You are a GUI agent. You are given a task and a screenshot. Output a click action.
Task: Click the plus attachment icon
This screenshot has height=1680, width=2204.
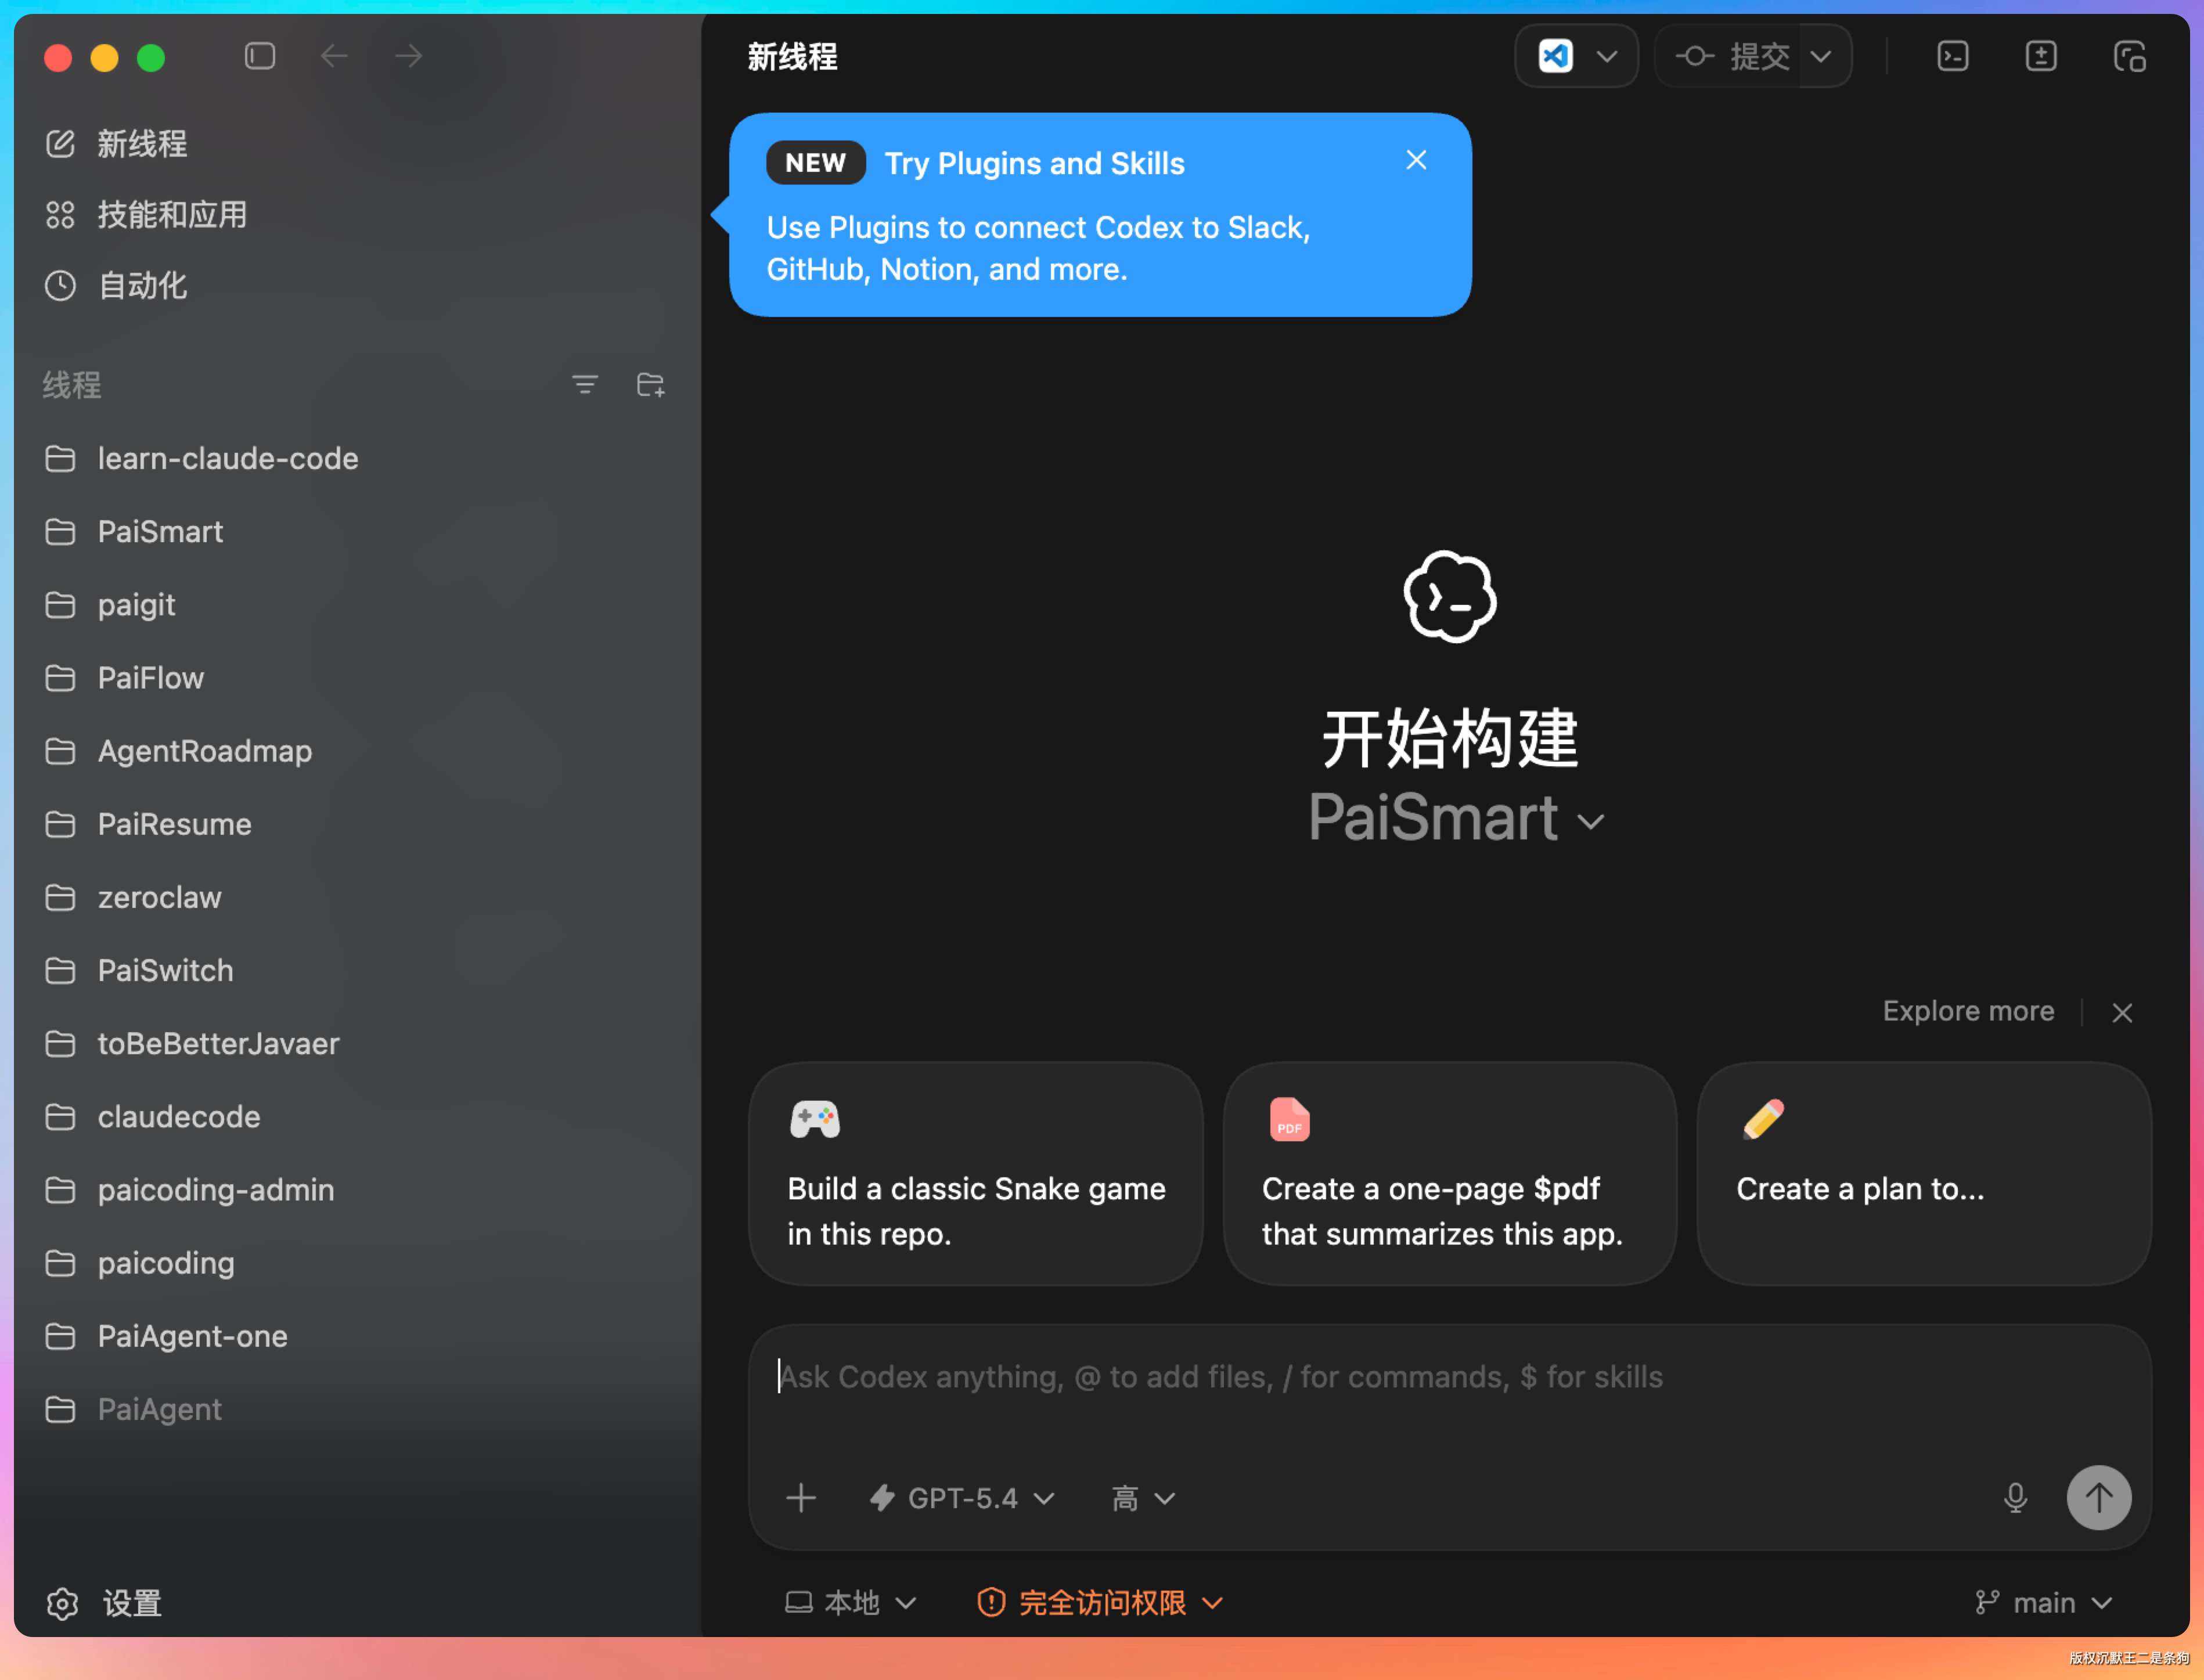(801, 1498)
